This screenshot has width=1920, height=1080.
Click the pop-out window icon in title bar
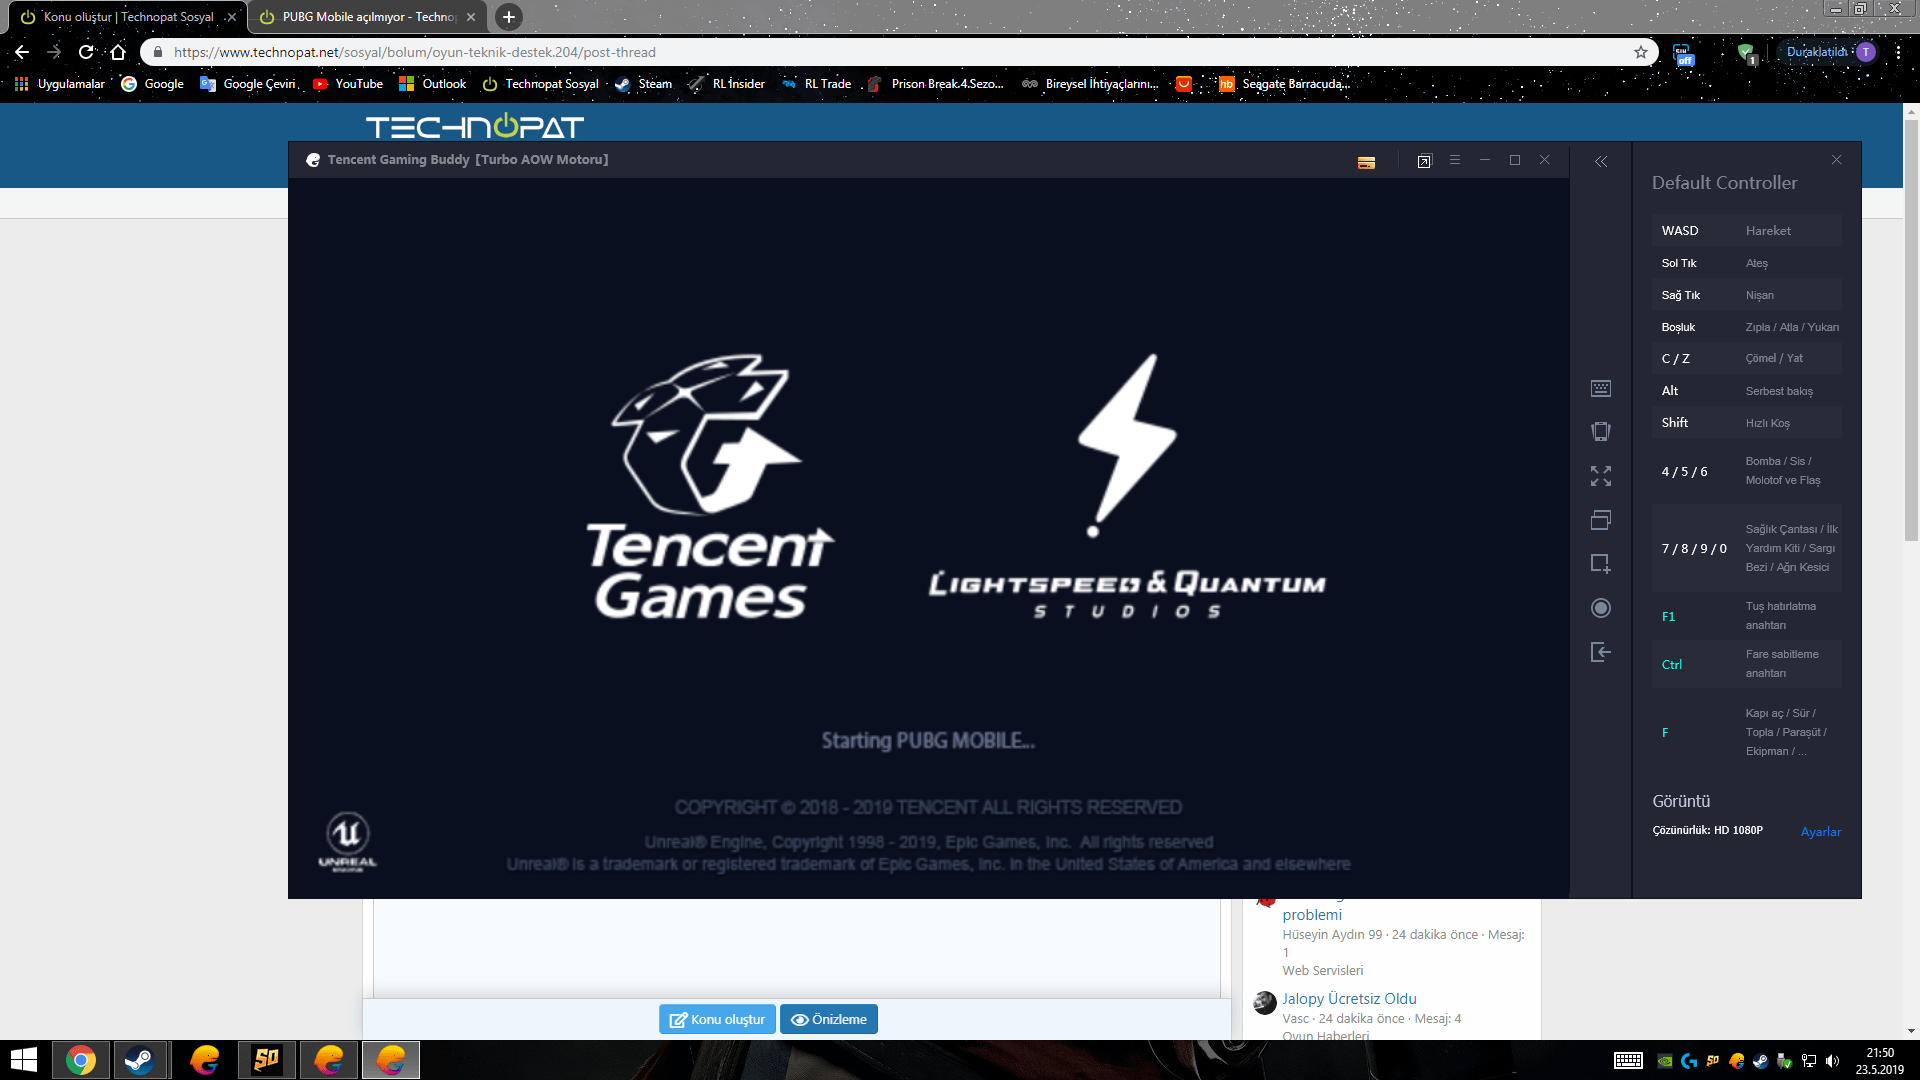[1424, 161]
